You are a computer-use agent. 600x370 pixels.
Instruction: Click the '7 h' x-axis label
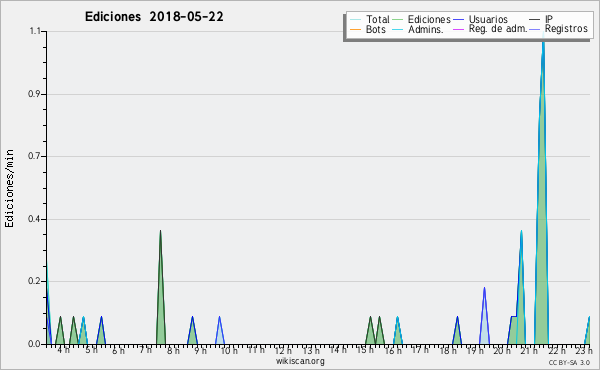[145, 350]
